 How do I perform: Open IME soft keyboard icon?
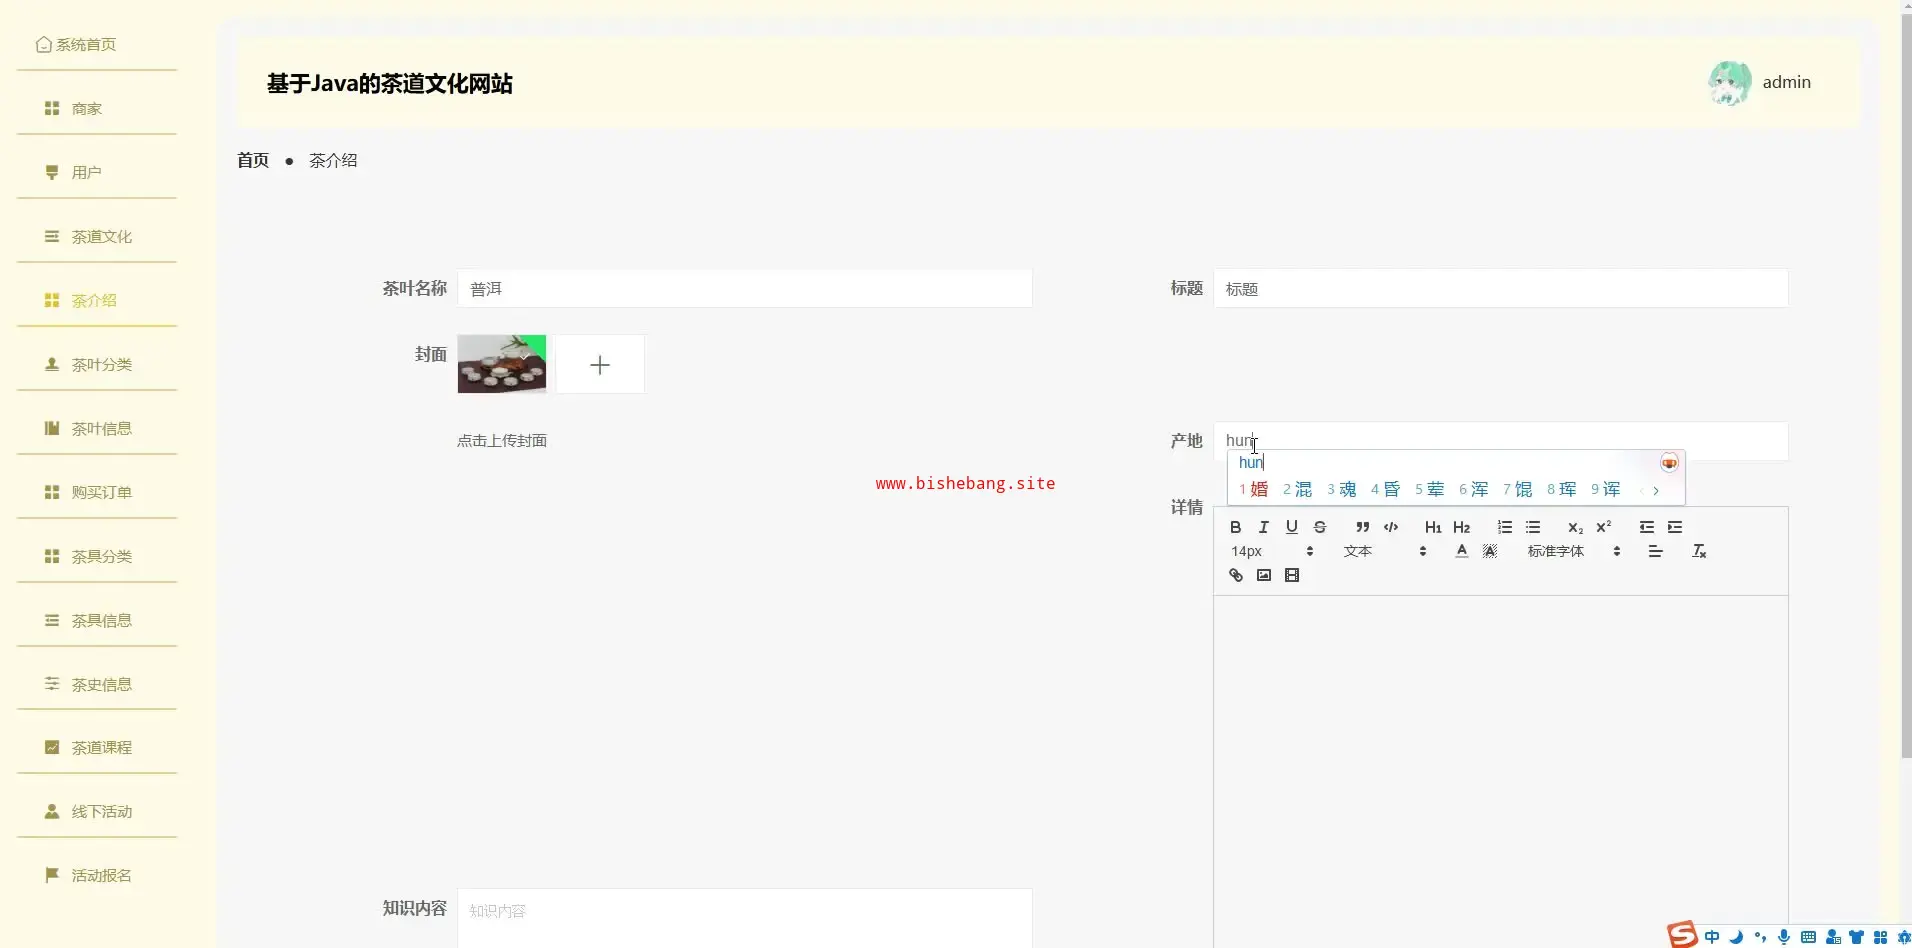click(x=1808, y=937)
